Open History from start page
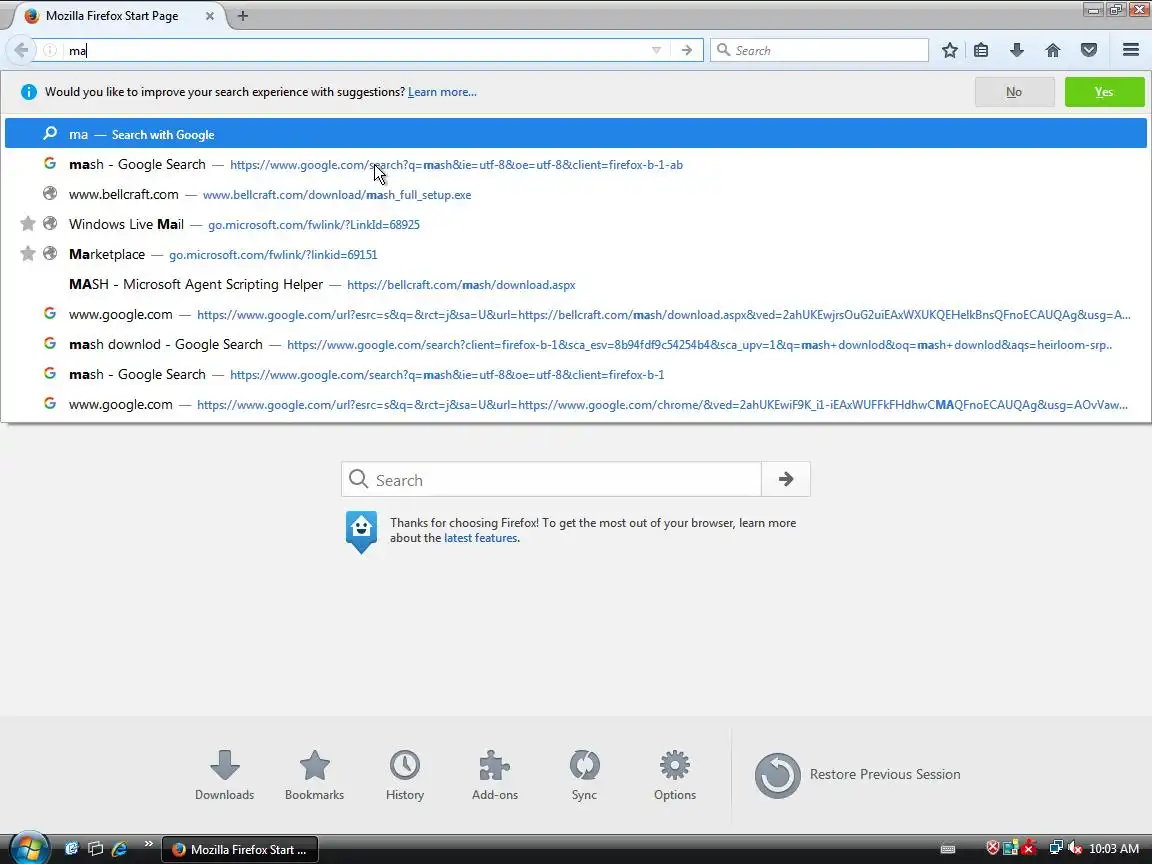Screen dimensions: 1152x864 point(405,775)
